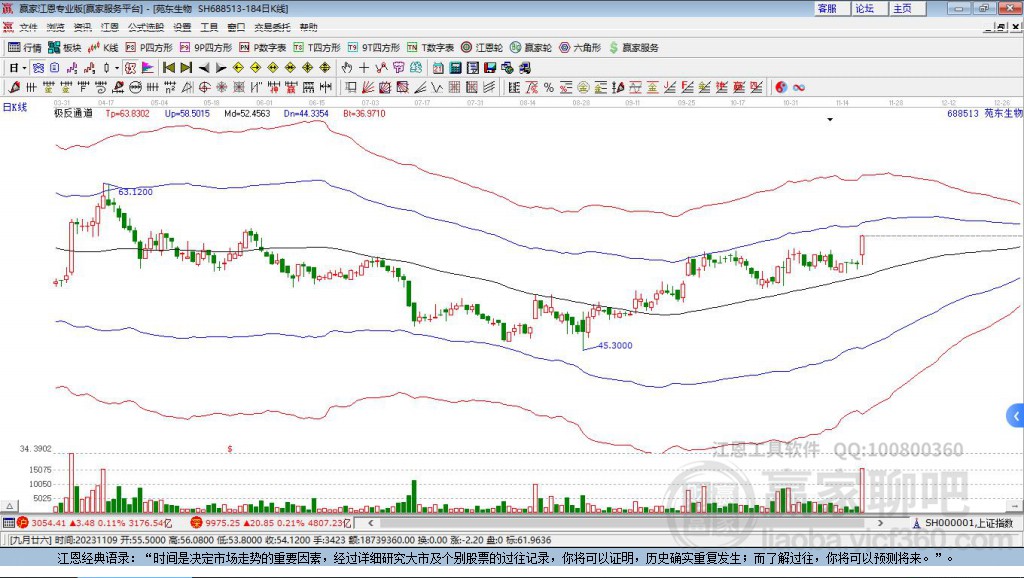Click the Shanghai index 3054.41 status entry
The height and width of the screenshot is (578, 1024).
point(95,523)
